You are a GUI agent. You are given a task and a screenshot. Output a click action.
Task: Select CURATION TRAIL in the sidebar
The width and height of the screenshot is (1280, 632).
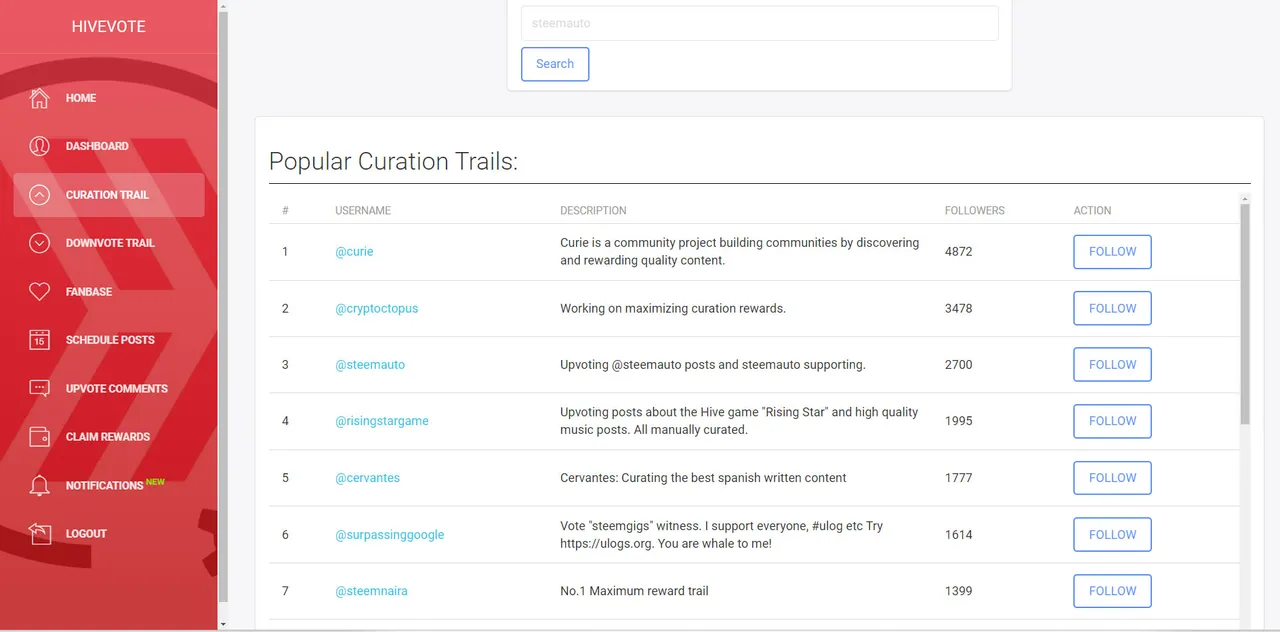109,195
